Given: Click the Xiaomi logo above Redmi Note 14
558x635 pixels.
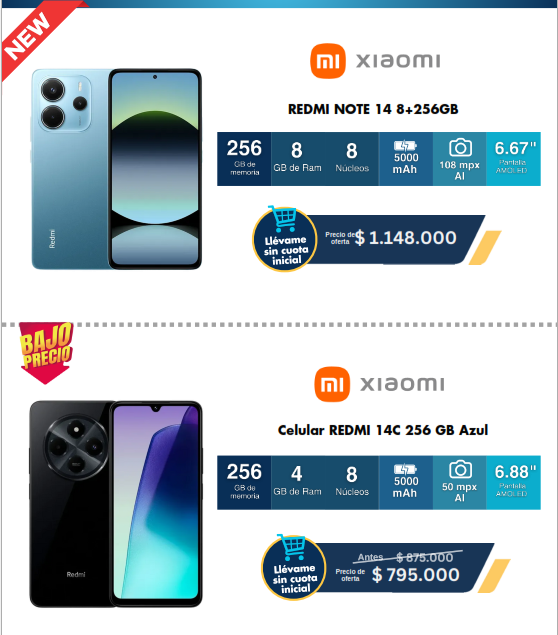Looking at the screenshot, I should tap(375, 61).
